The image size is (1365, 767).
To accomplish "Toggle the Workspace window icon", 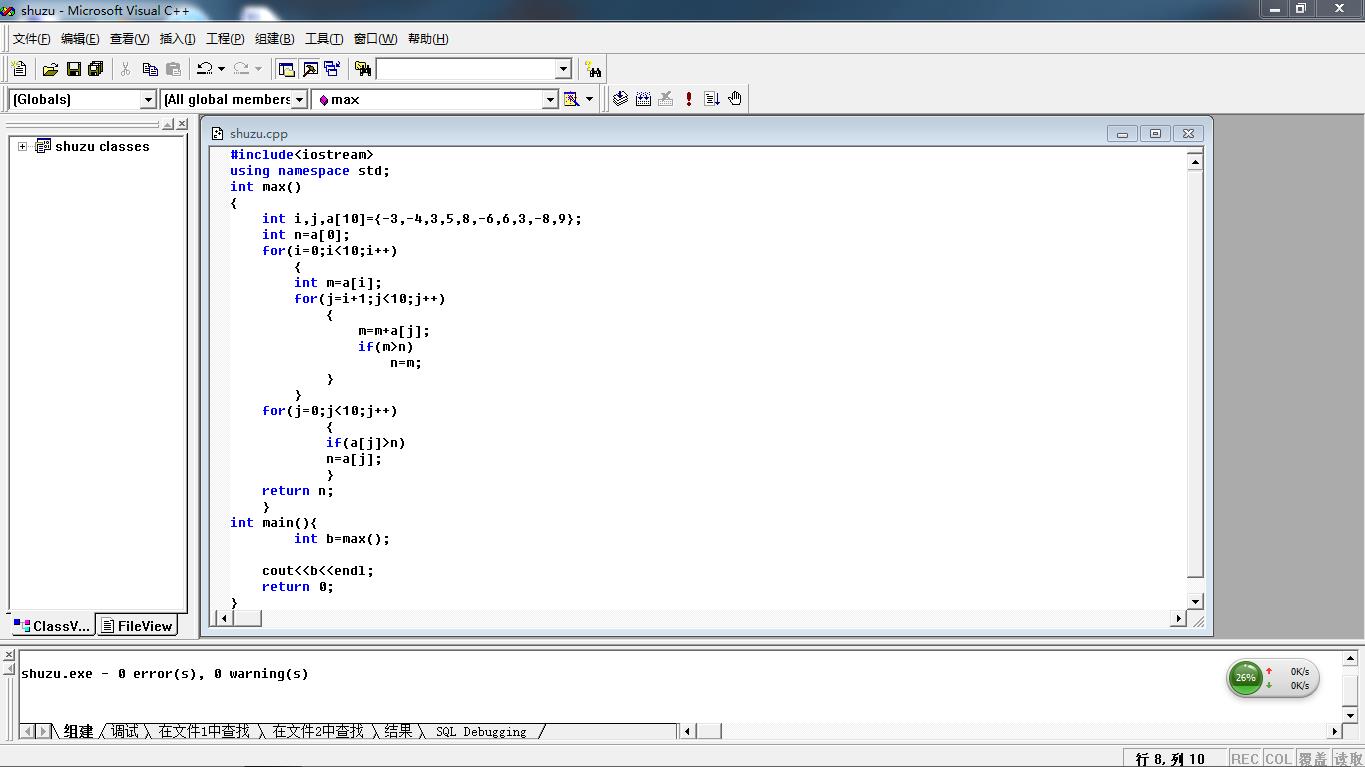I will pyautogui.click(x=287, y=69).
